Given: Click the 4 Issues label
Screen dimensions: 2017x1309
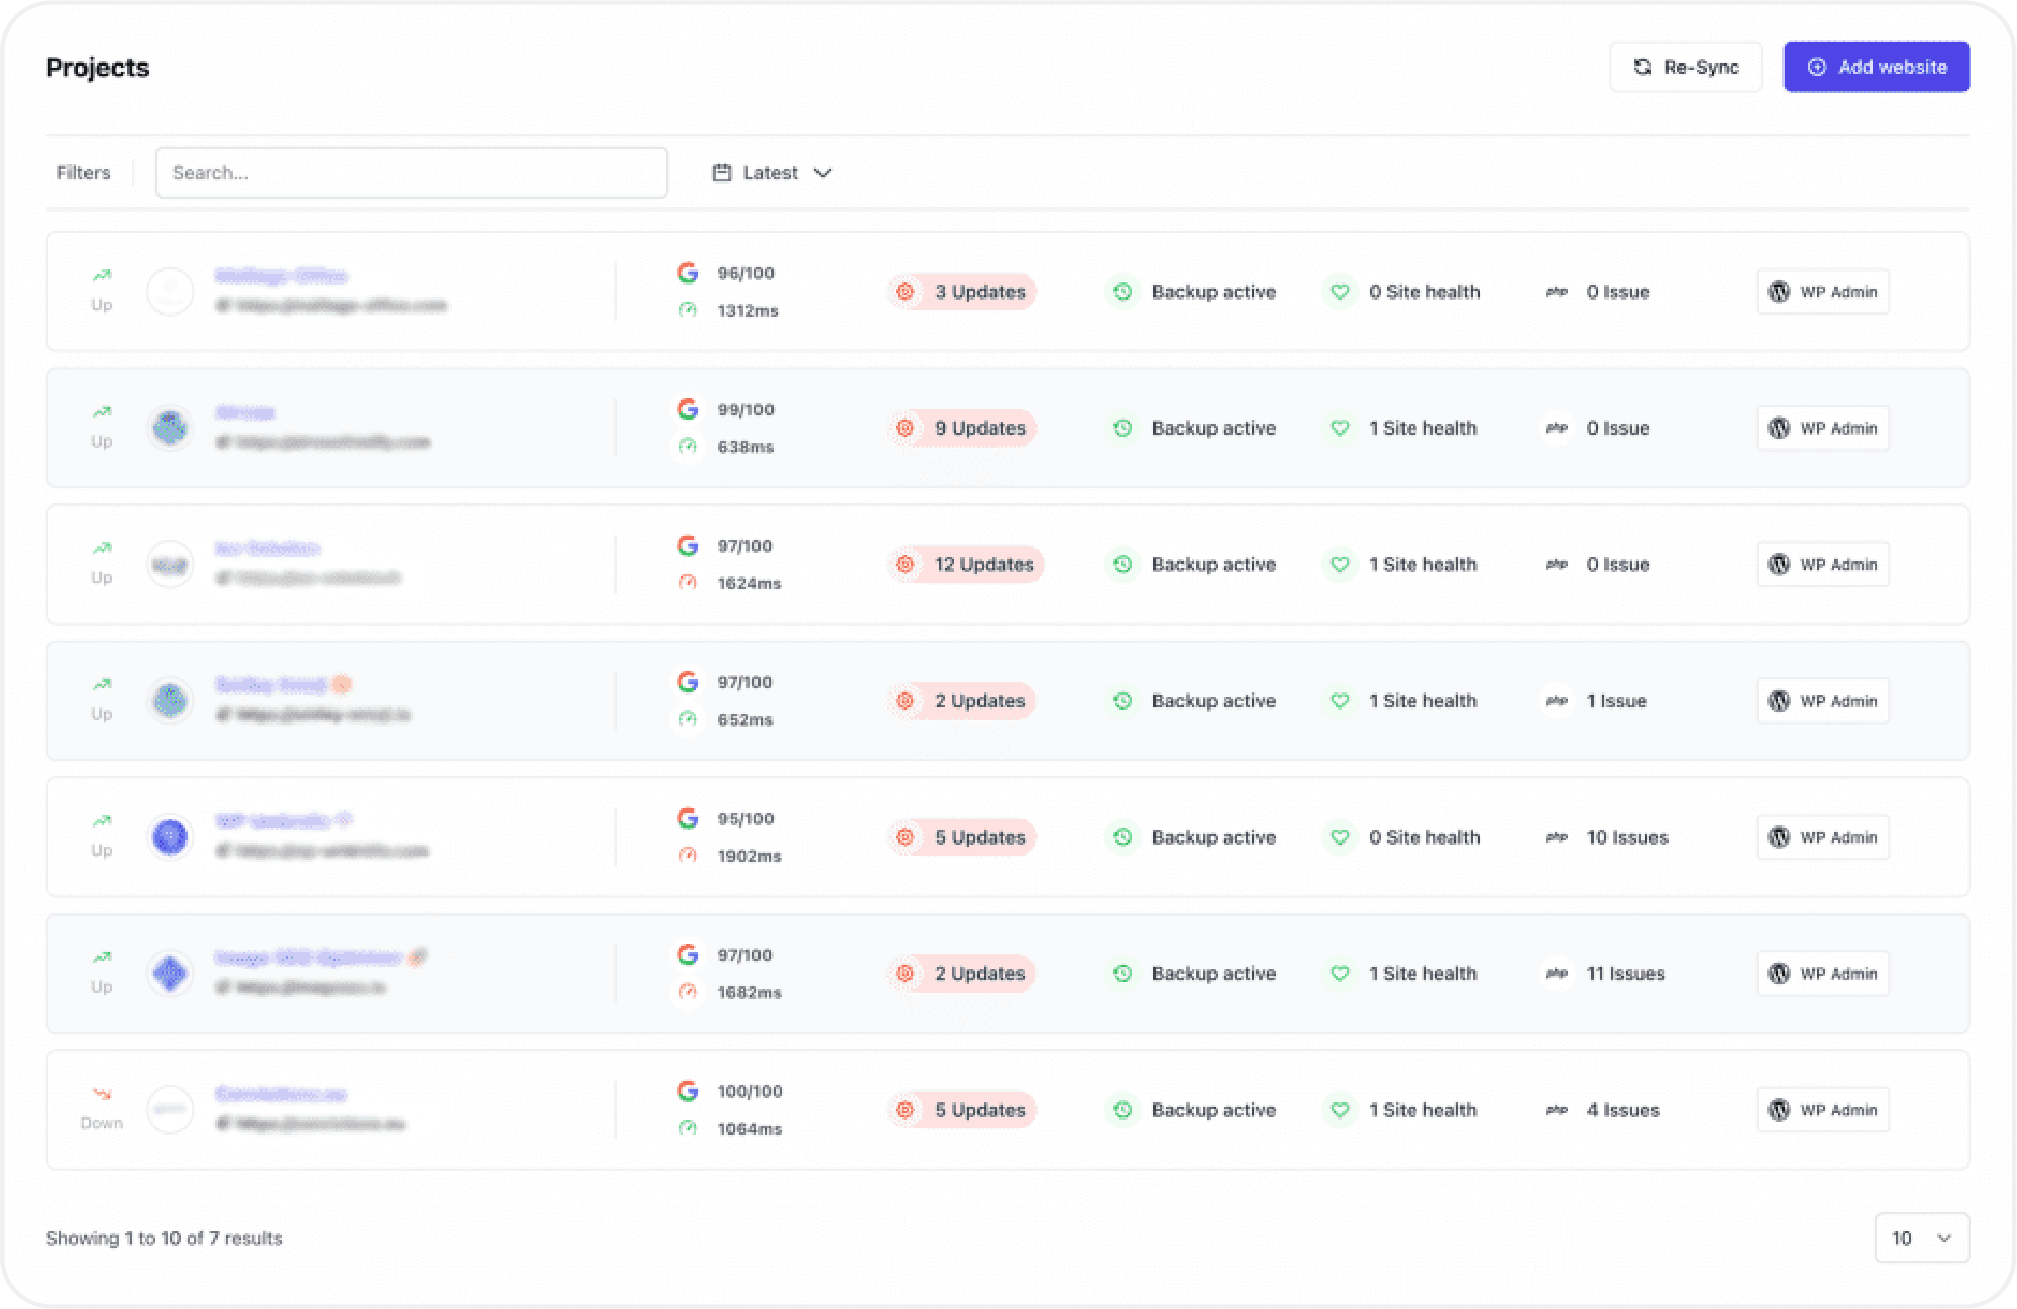Looking at the screenshot, I should (x=1622, y=1110).
